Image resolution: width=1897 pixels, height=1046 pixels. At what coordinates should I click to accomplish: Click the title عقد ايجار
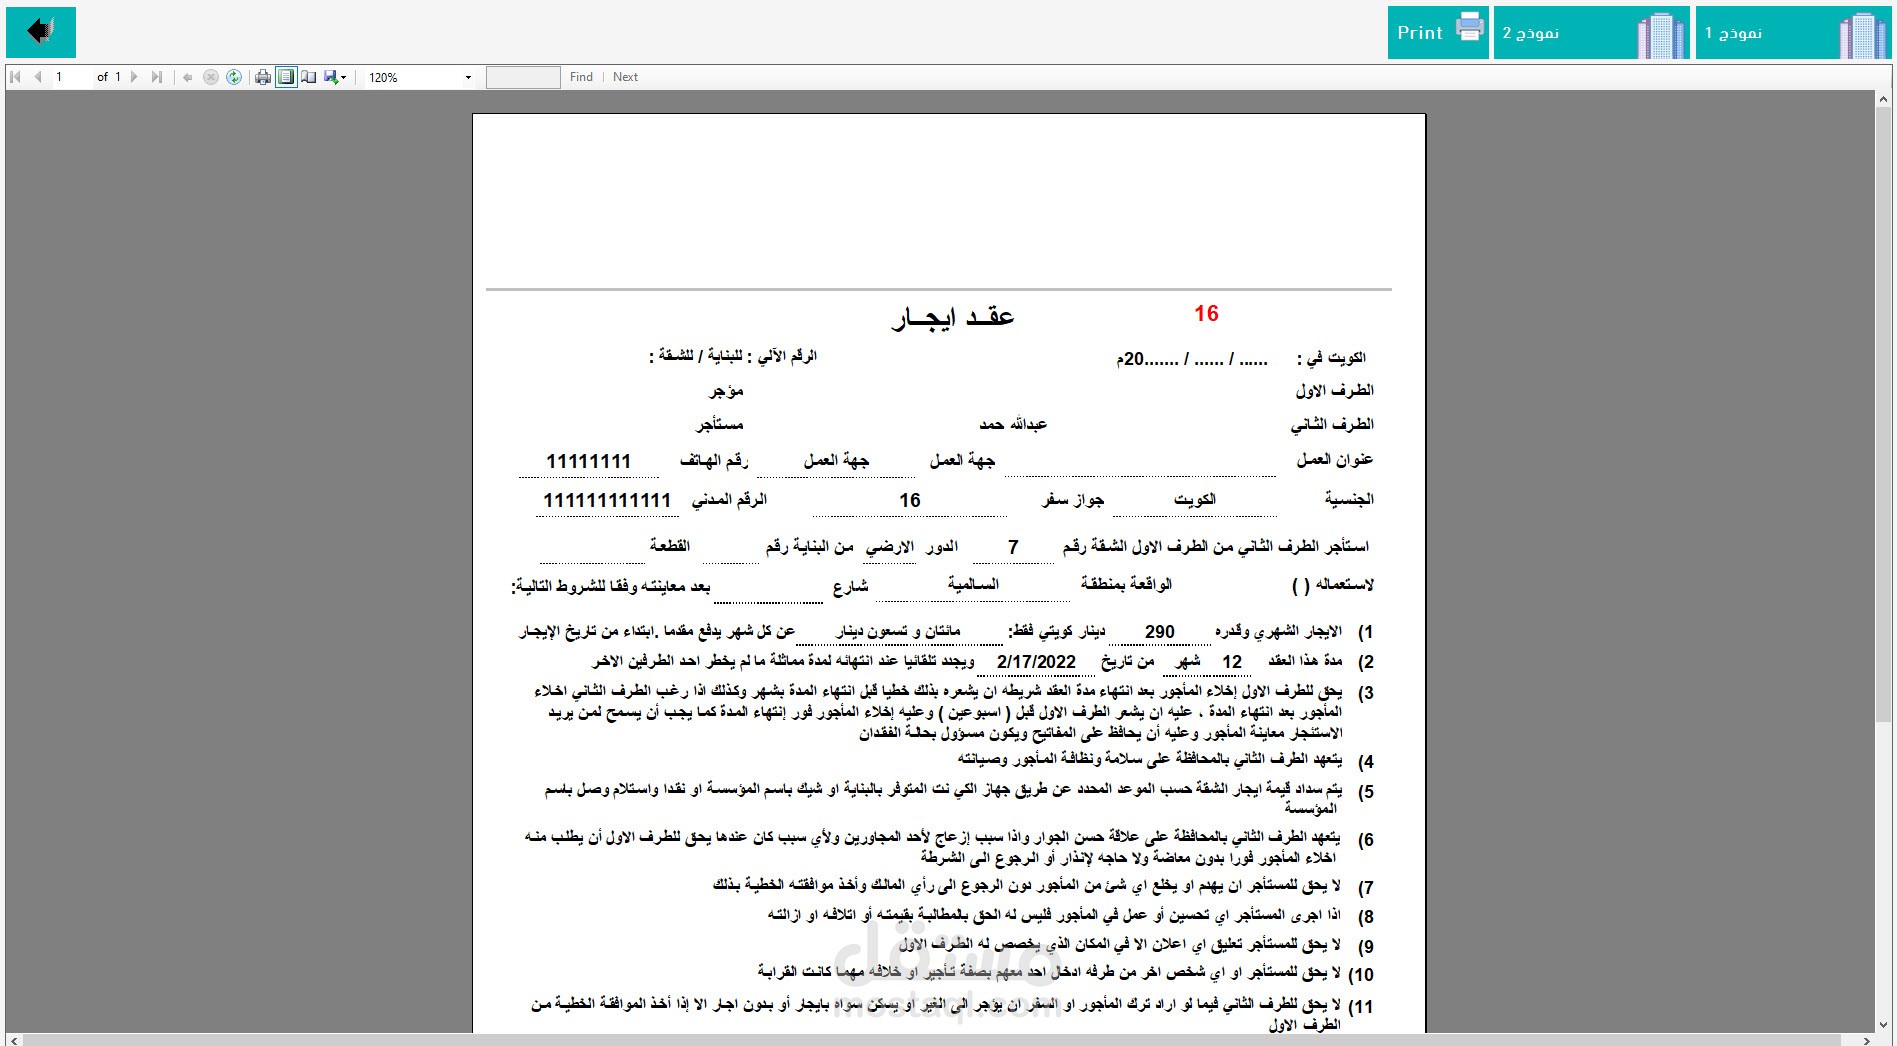click(x=953, y=318)
